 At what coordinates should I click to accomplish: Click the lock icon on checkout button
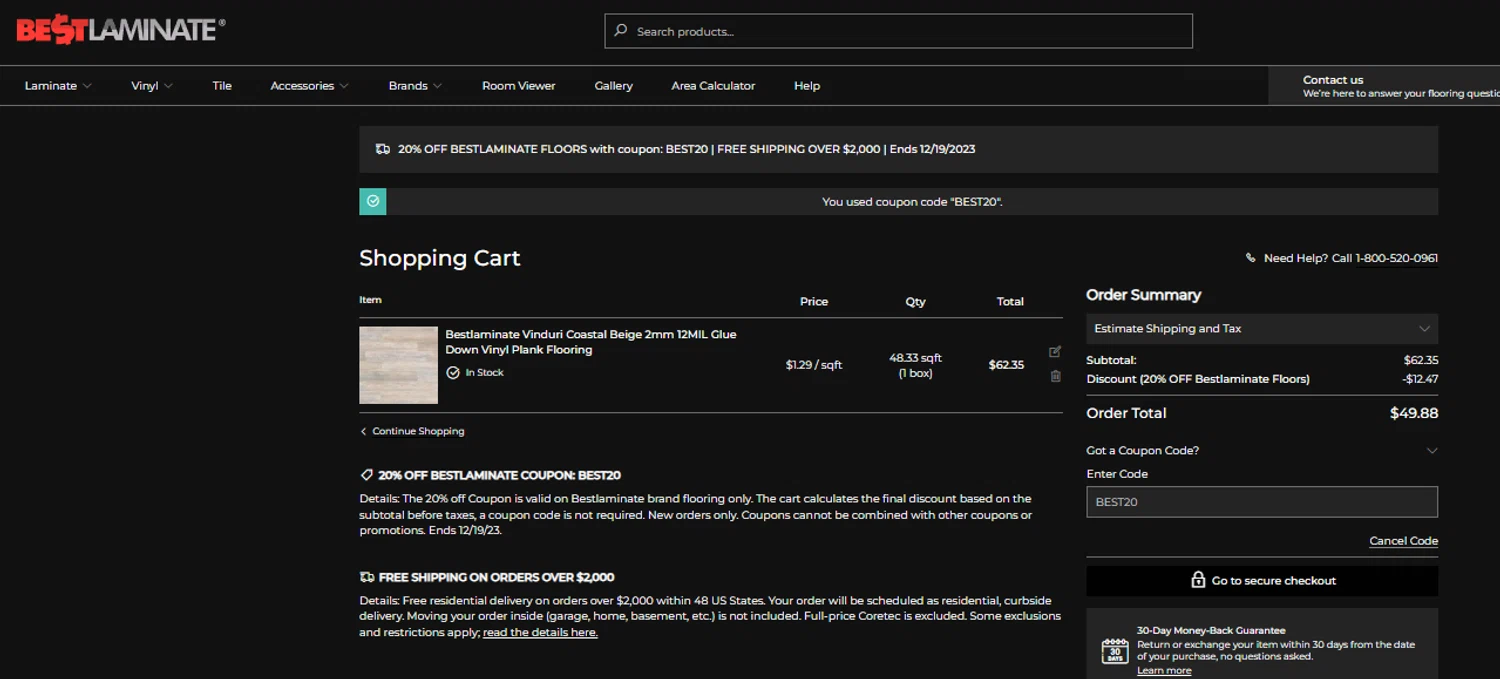1198,580
